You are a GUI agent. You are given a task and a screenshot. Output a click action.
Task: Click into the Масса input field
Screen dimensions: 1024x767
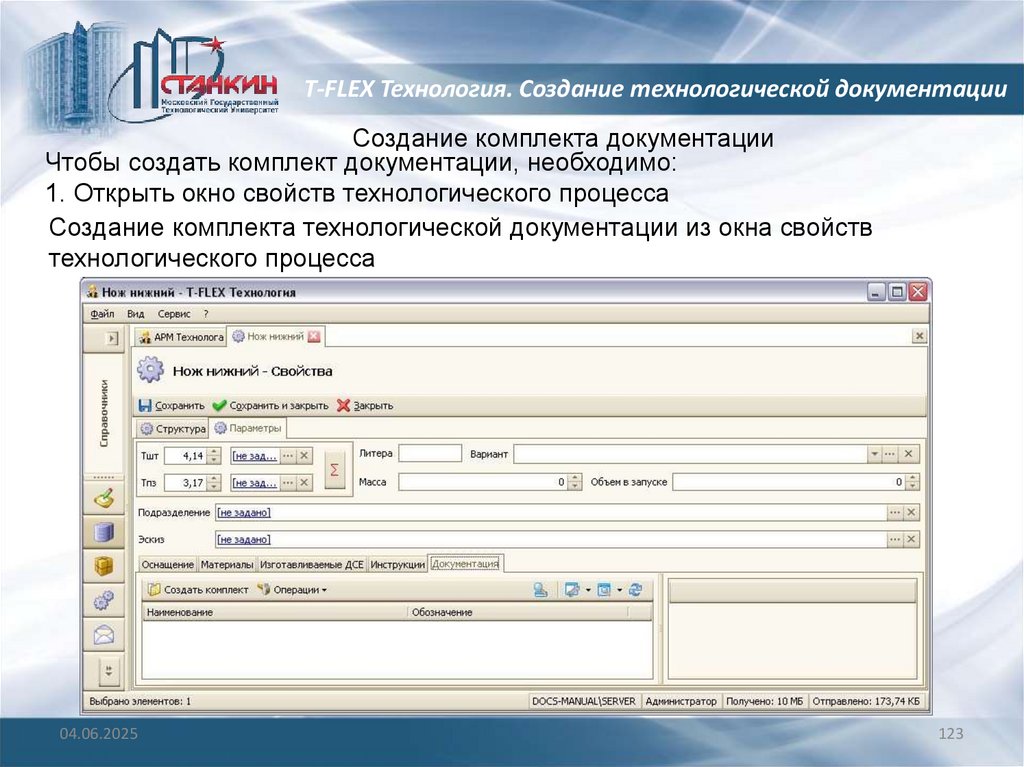[483, 482]
